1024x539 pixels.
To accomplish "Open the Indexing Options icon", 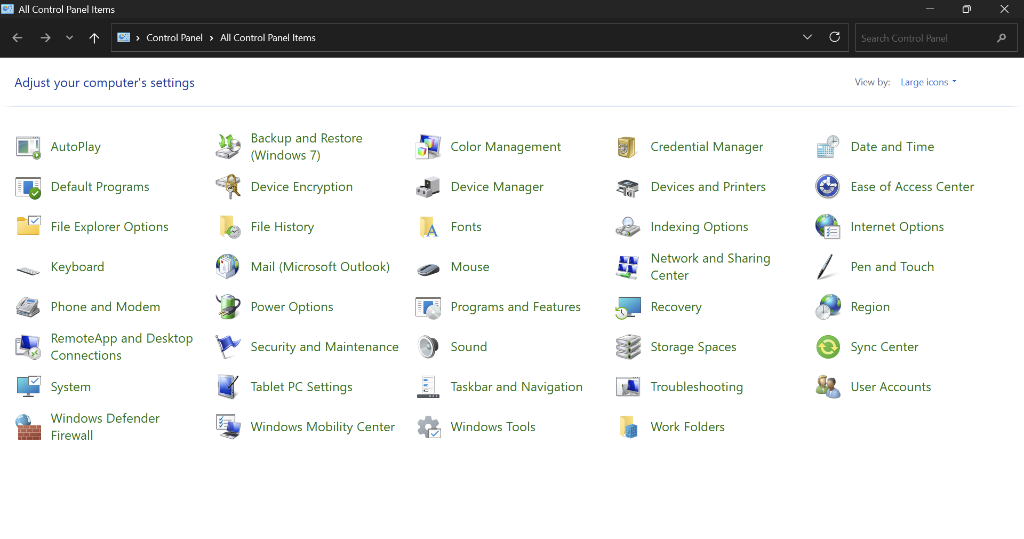I will click(628, 227).
